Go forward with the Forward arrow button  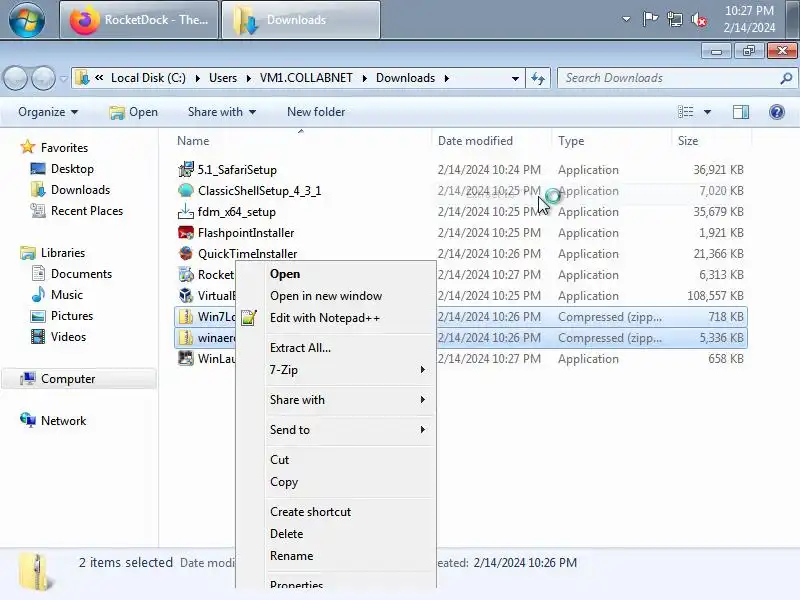coord(43,79)
